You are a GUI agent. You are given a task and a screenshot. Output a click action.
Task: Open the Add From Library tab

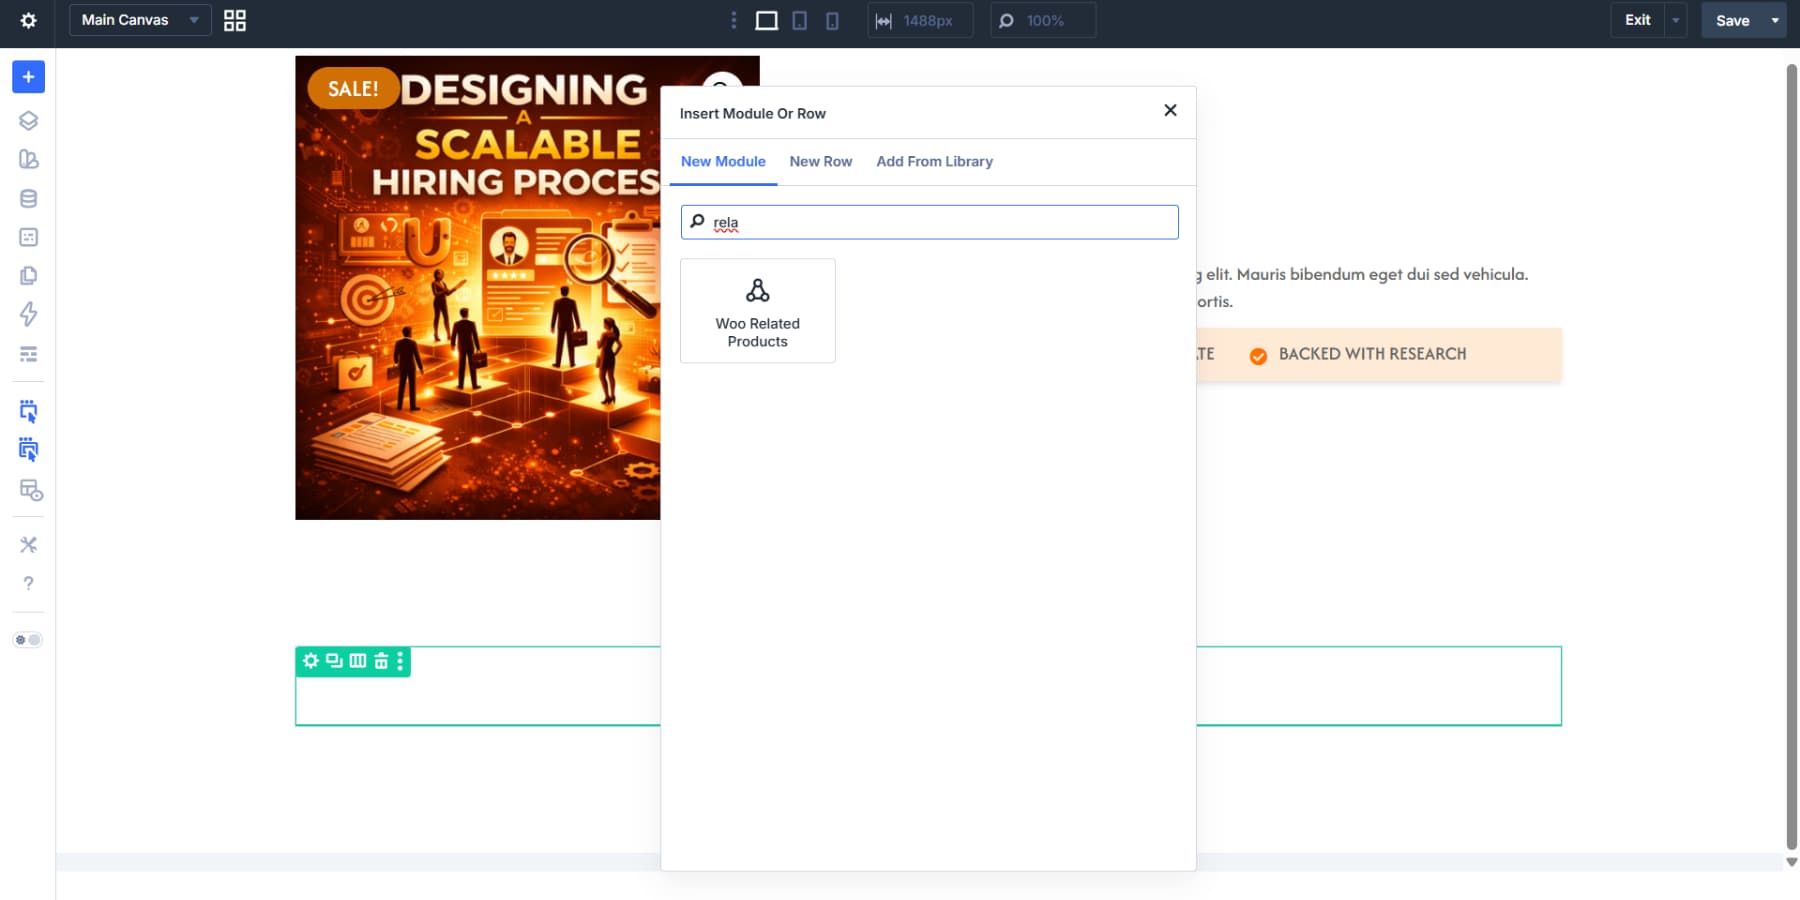tap(933, 161)
